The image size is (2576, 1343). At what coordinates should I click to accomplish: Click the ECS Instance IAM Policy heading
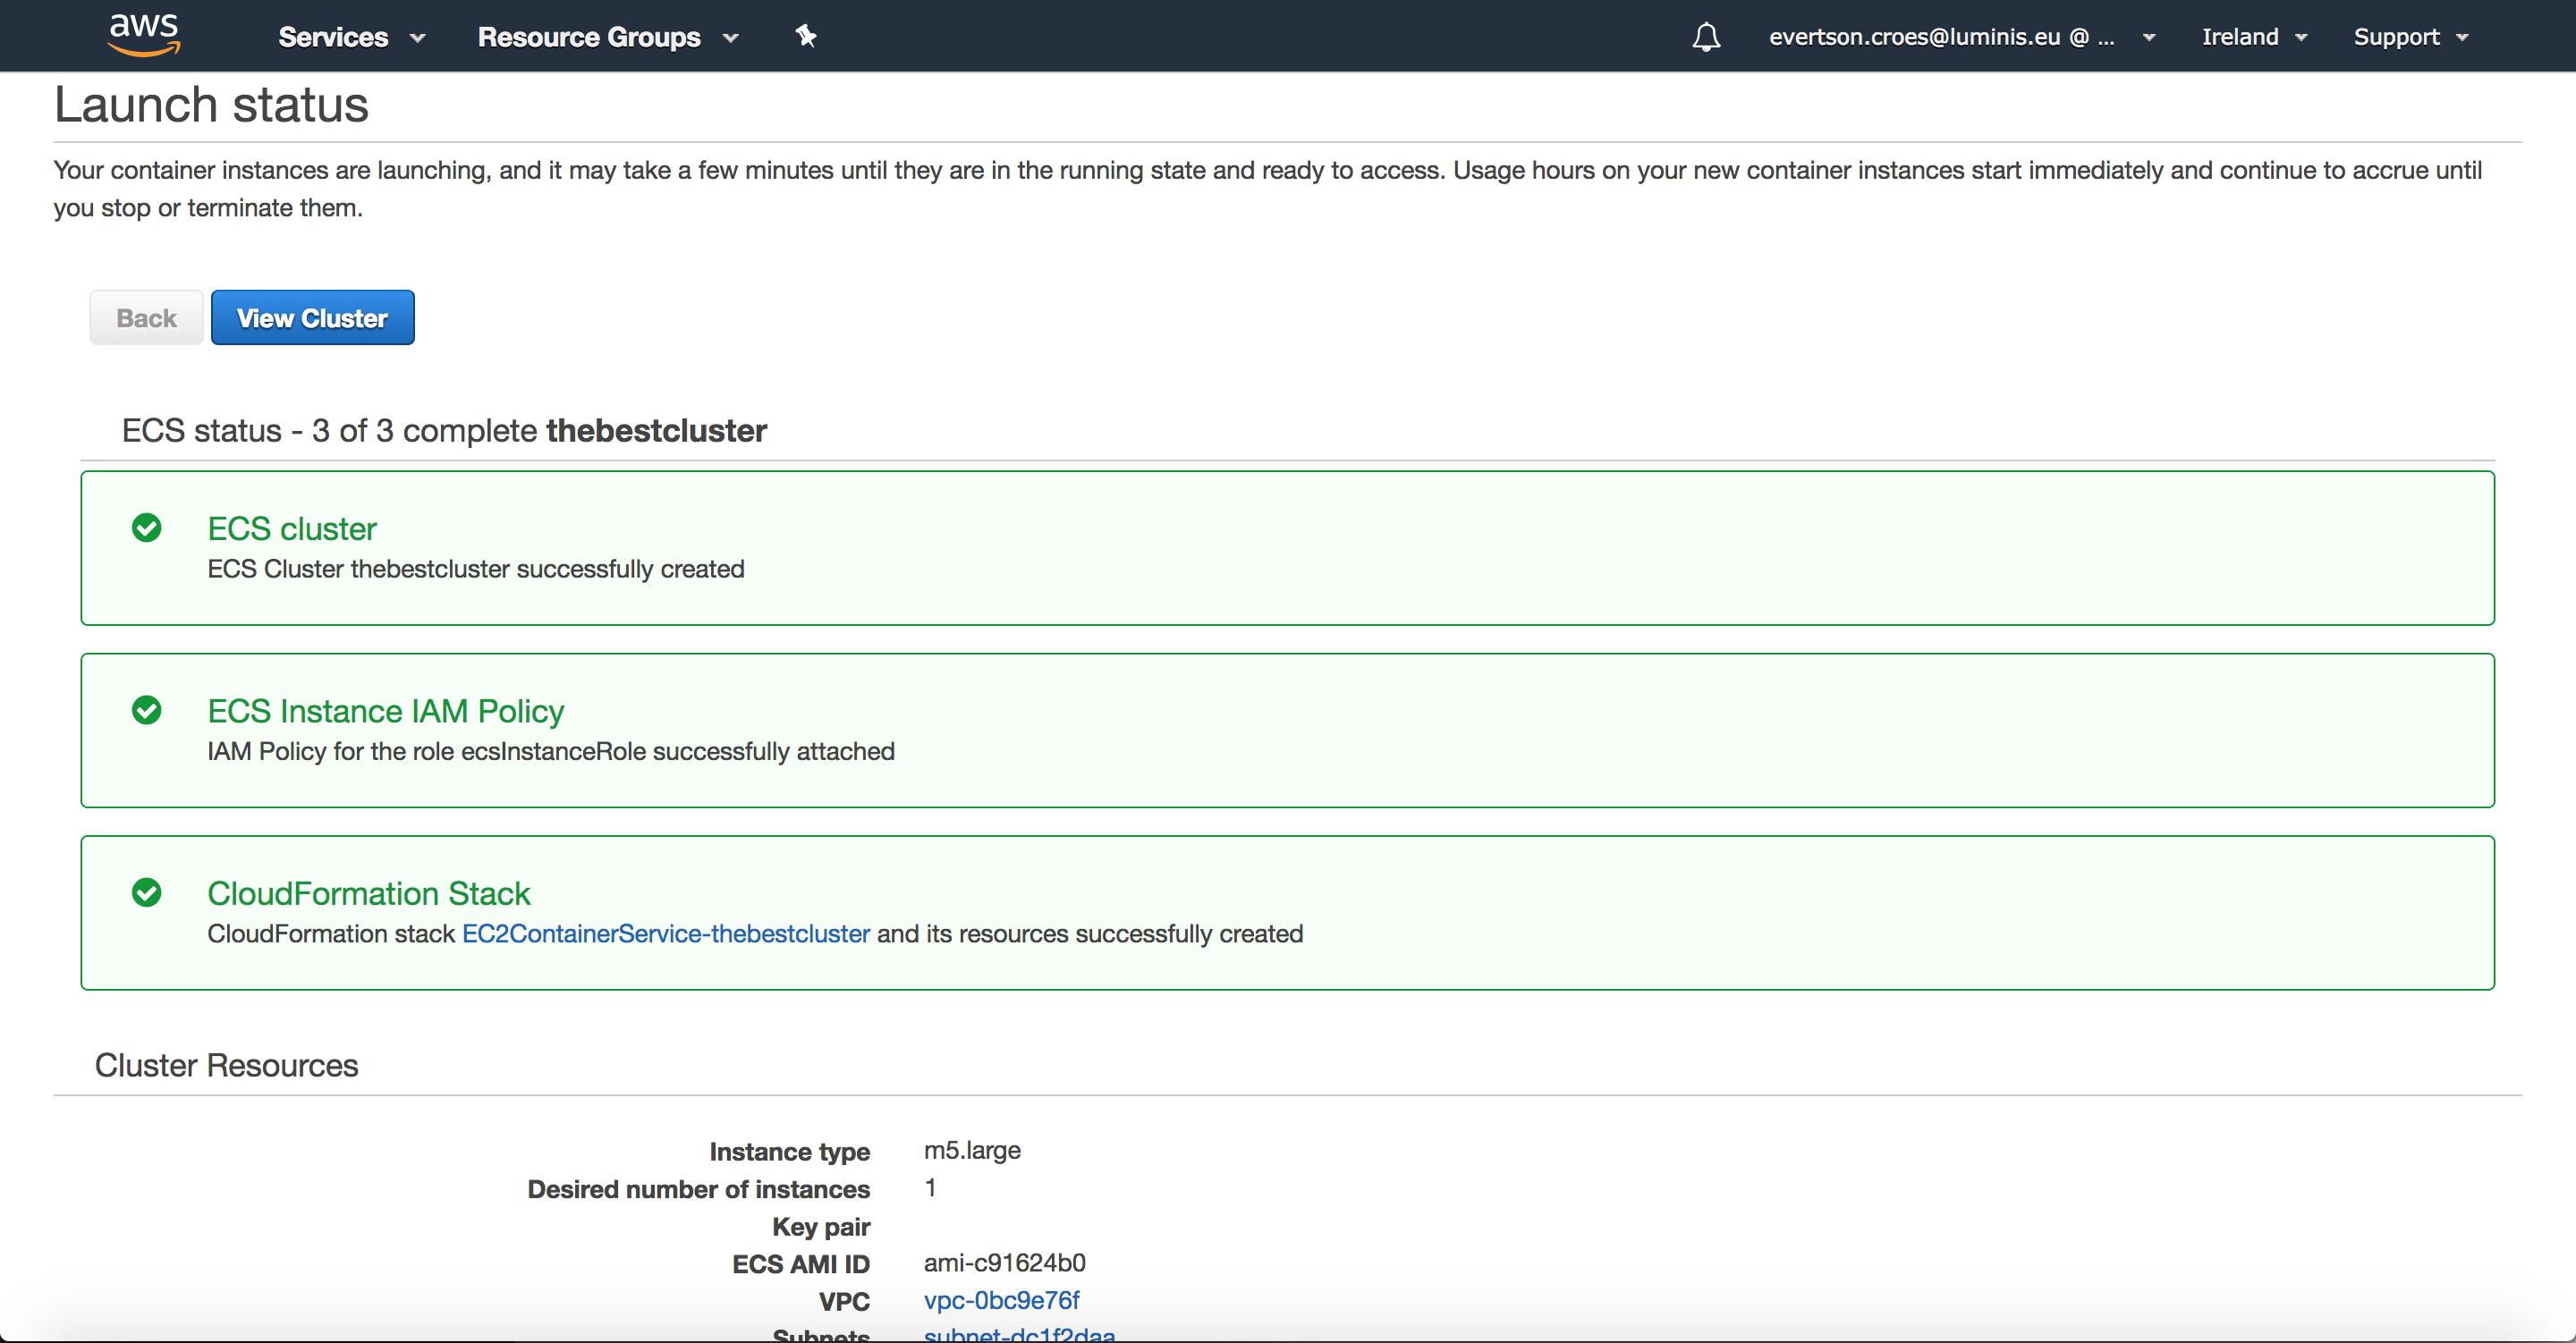click(x=385, y=711)
